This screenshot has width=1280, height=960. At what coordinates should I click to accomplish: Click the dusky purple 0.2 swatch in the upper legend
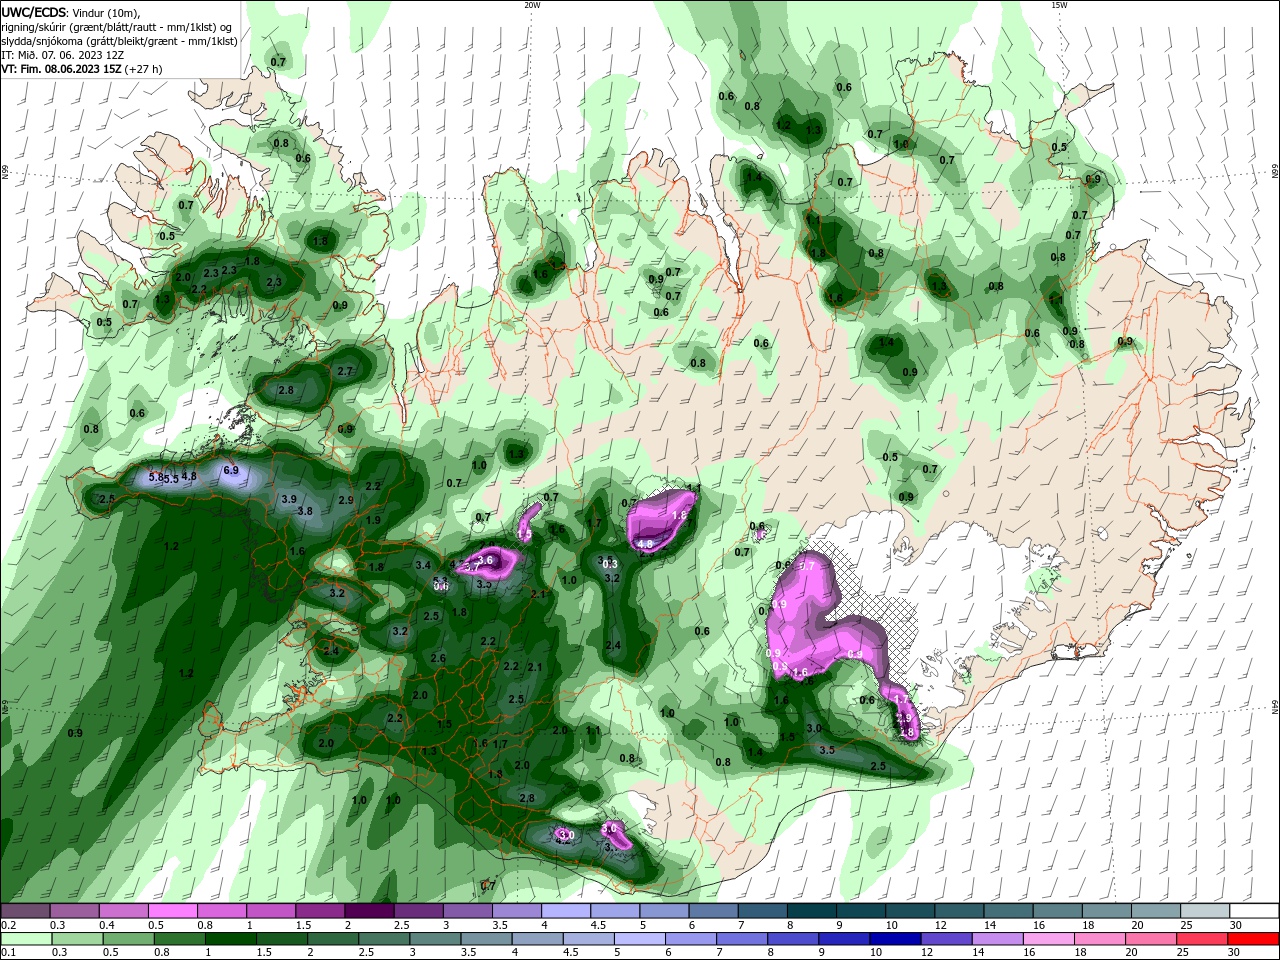coord(24,911)
